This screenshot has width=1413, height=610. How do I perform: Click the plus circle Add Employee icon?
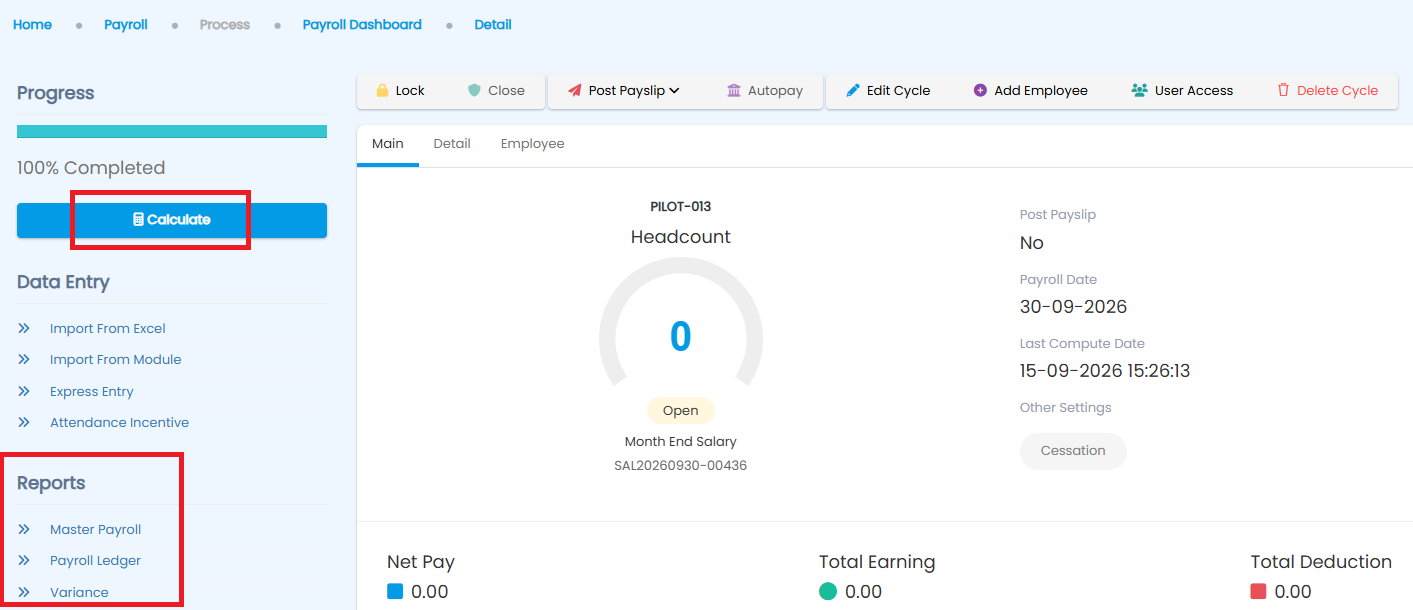[x=980, y=90]
